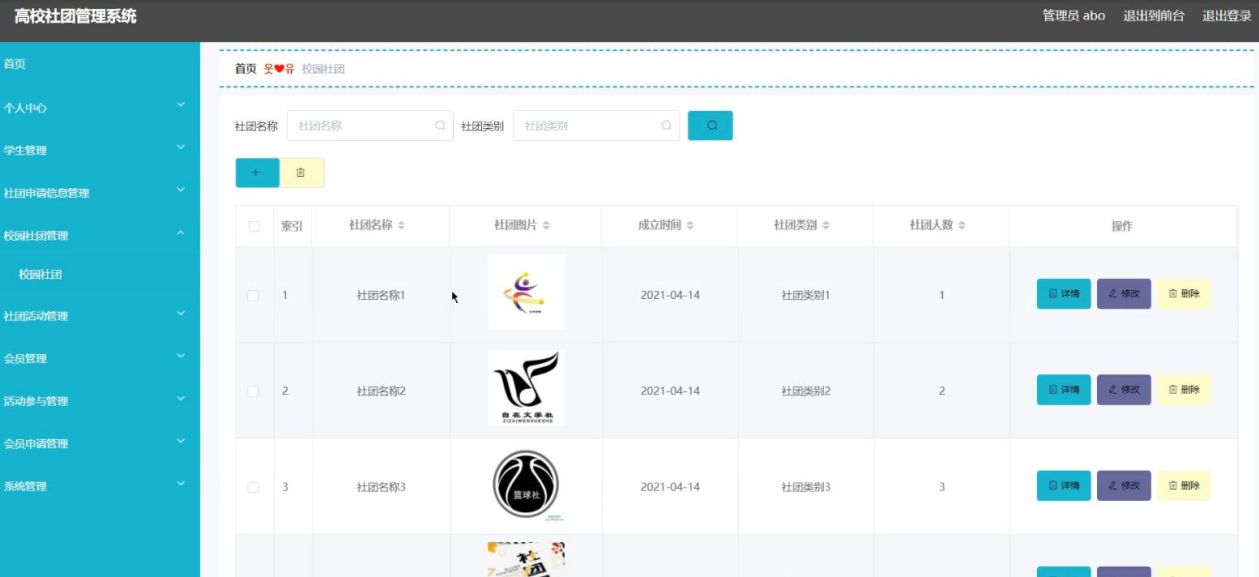The image size is (1259, 577).
Task: Expand 会员管理 sidebar menu
Action: pyautogui.click(x=100, y=358)
